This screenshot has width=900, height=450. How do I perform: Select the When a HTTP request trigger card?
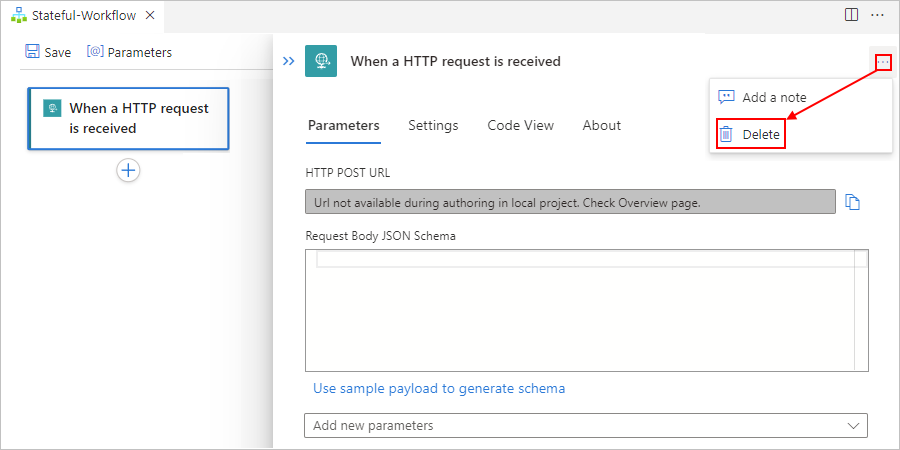pos(128,118)
